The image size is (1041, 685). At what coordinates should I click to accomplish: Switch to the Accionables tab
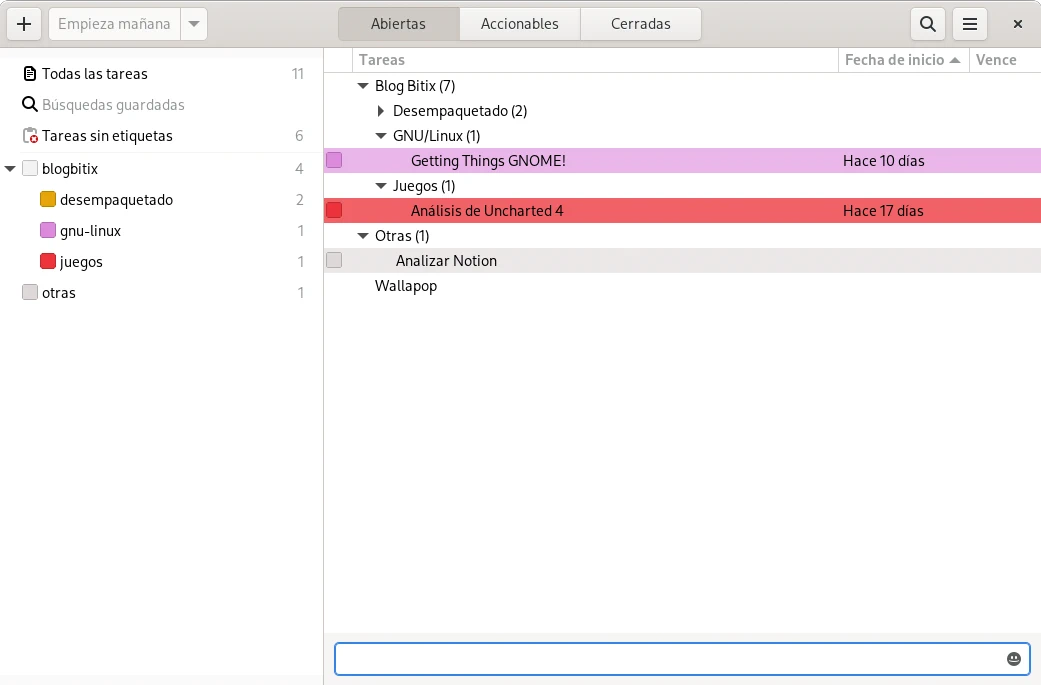point(519,24)
